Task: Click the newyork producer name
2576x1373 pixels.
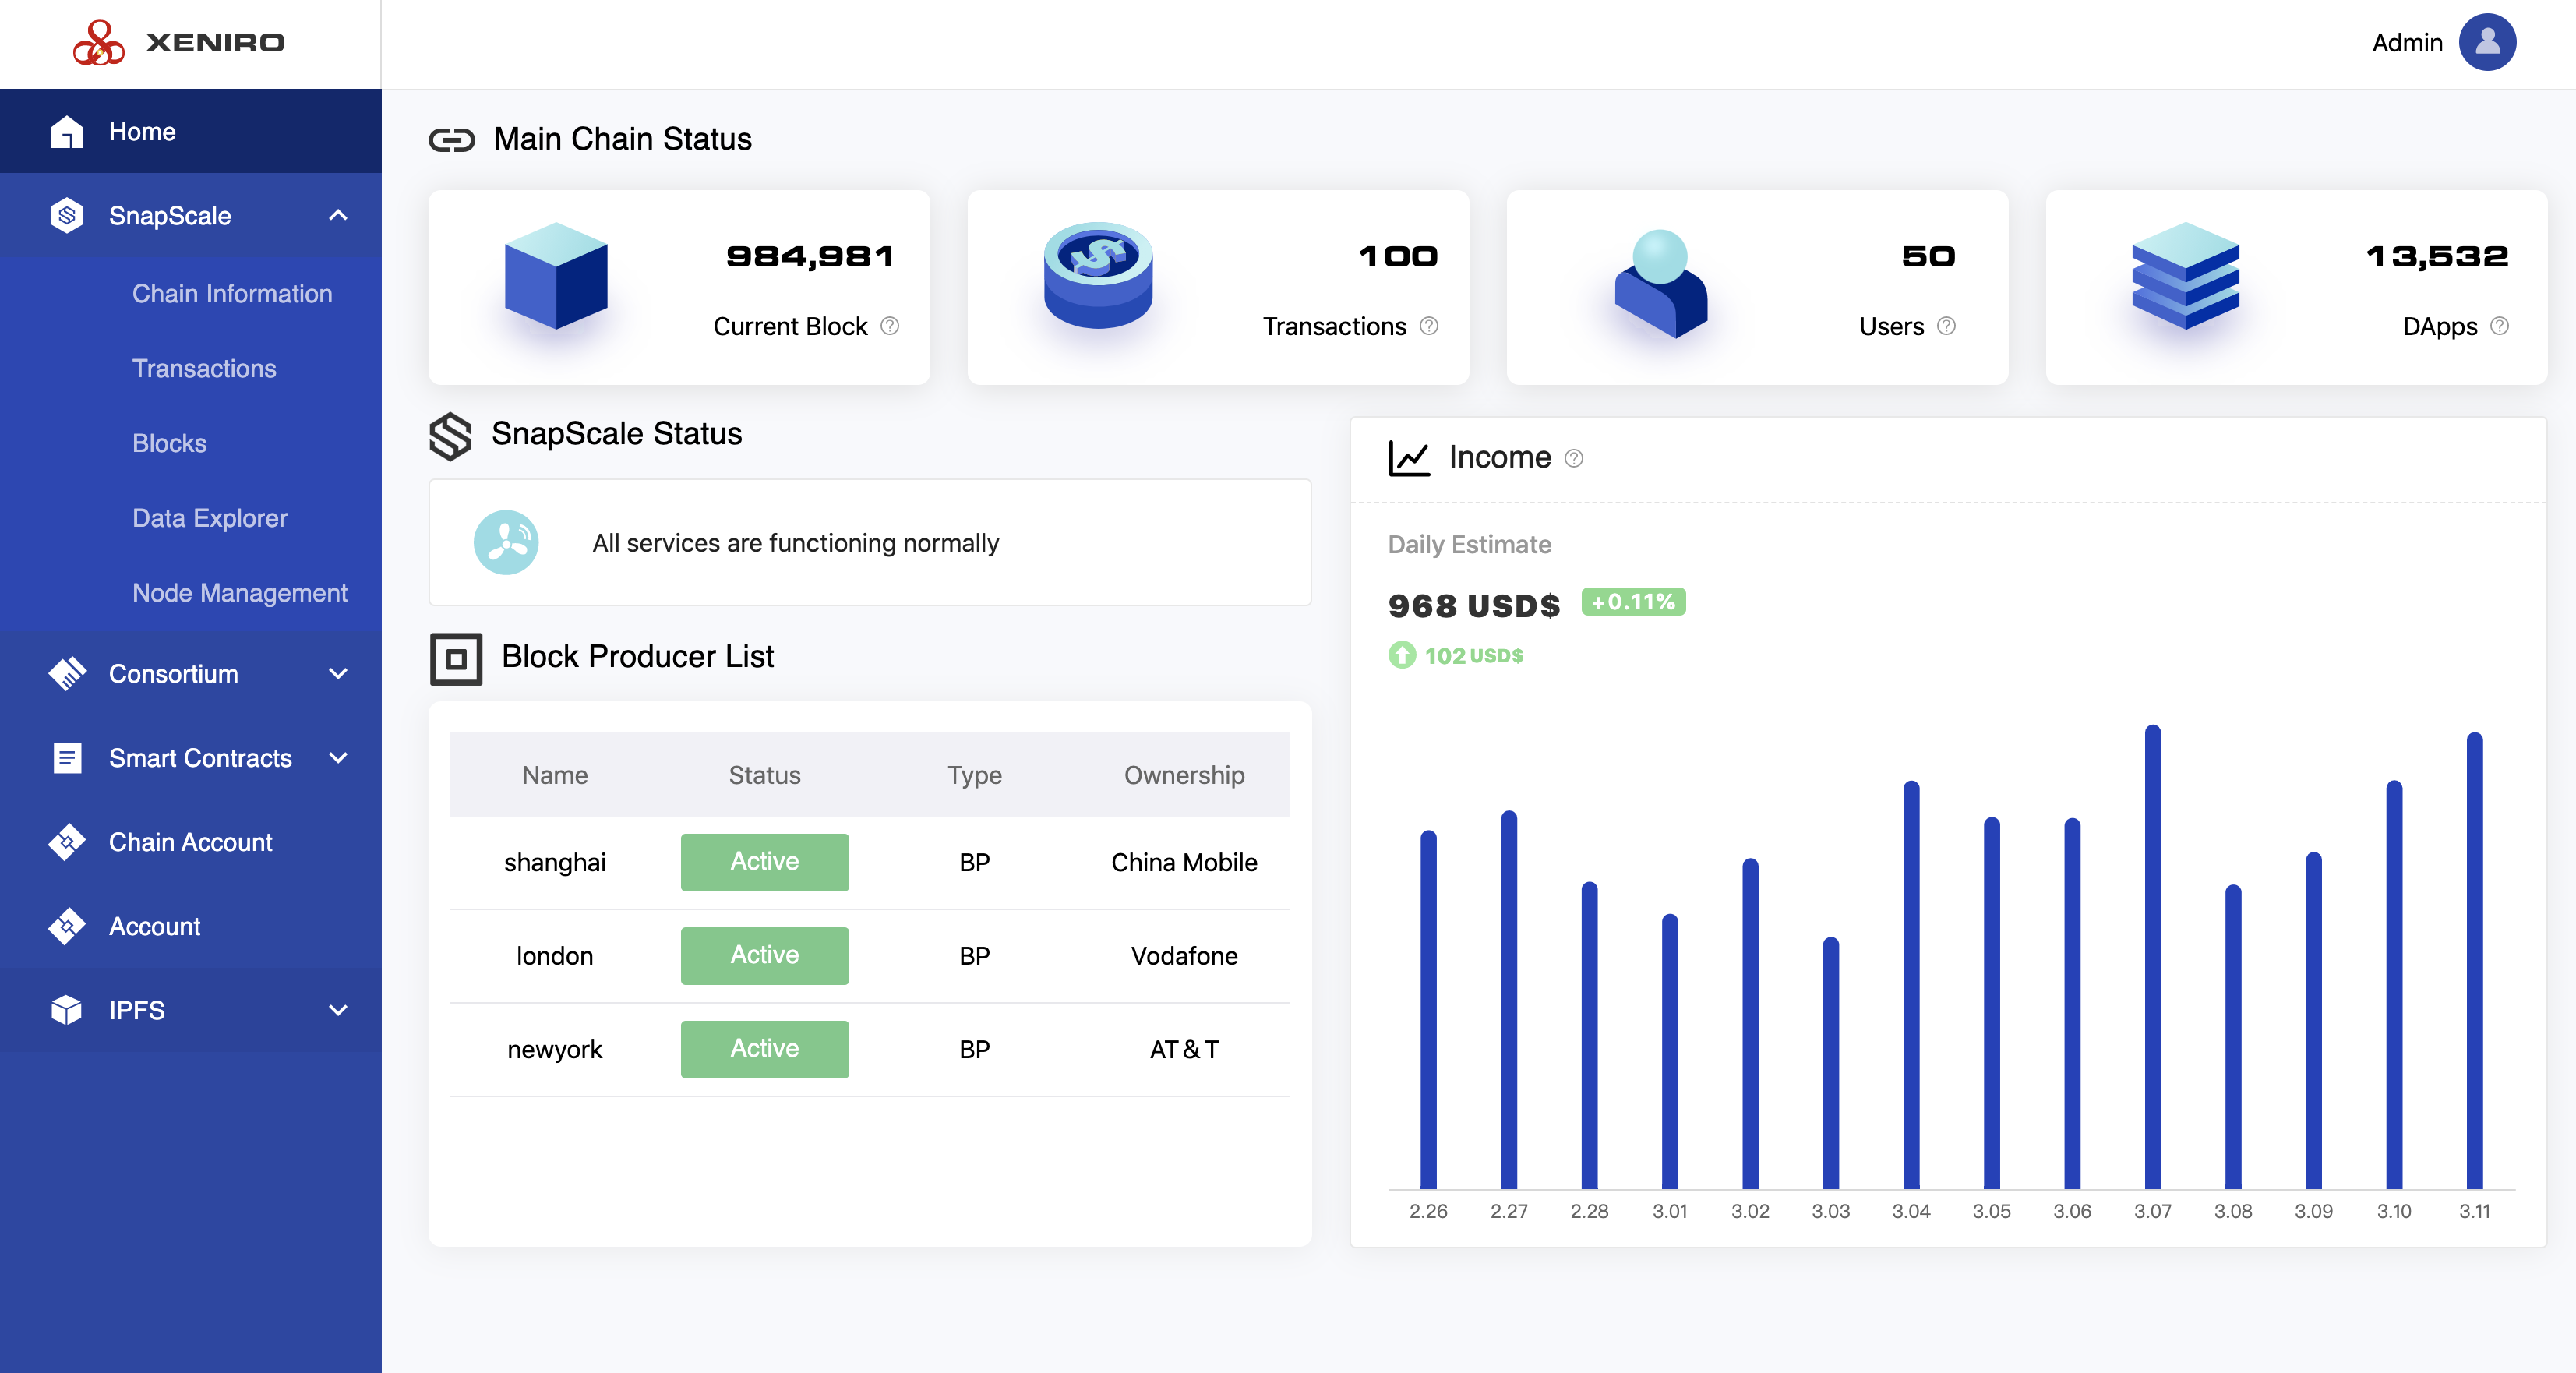Action: pyautogui.click(x=555, y=1049)
